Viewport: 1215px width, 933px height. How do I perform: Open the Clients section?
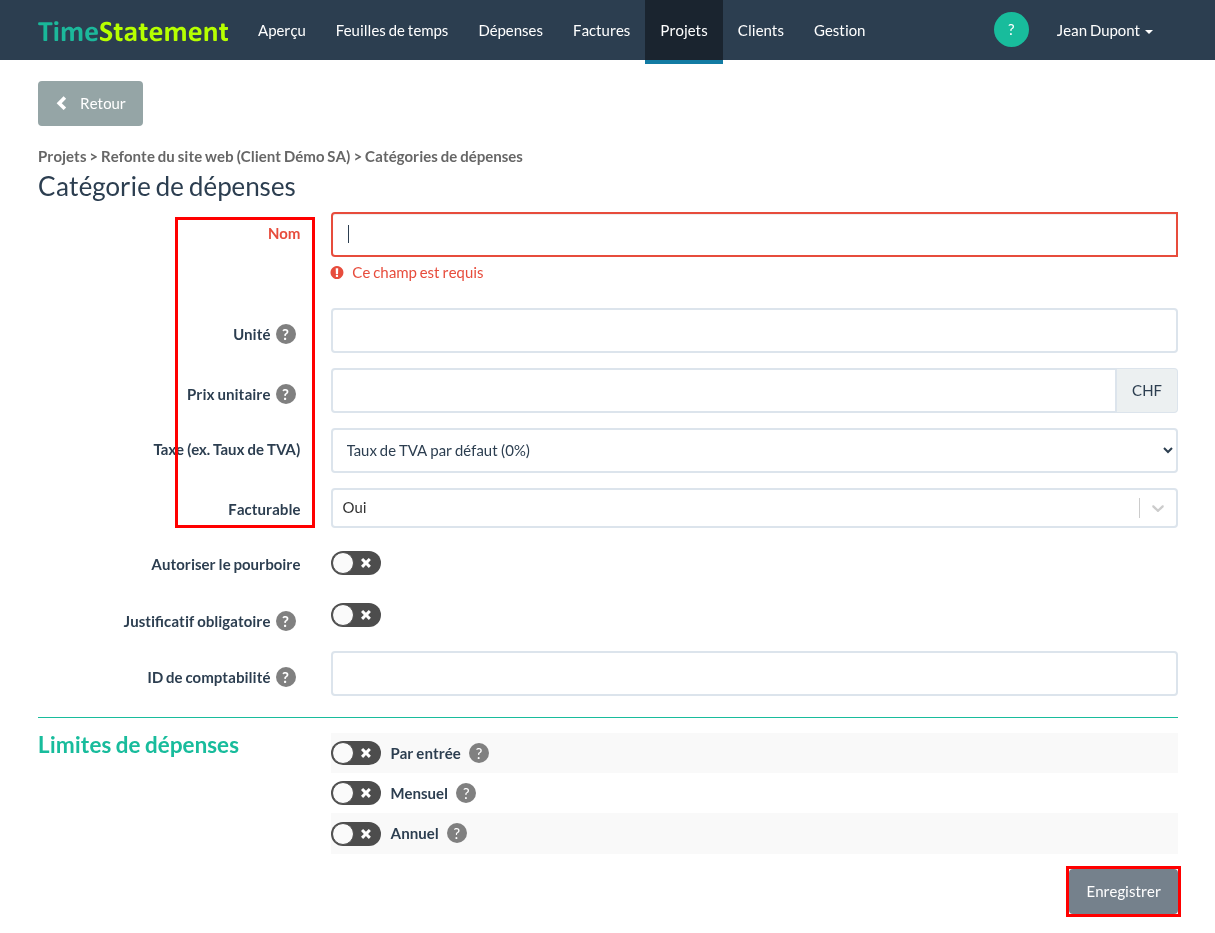(761, 31)
